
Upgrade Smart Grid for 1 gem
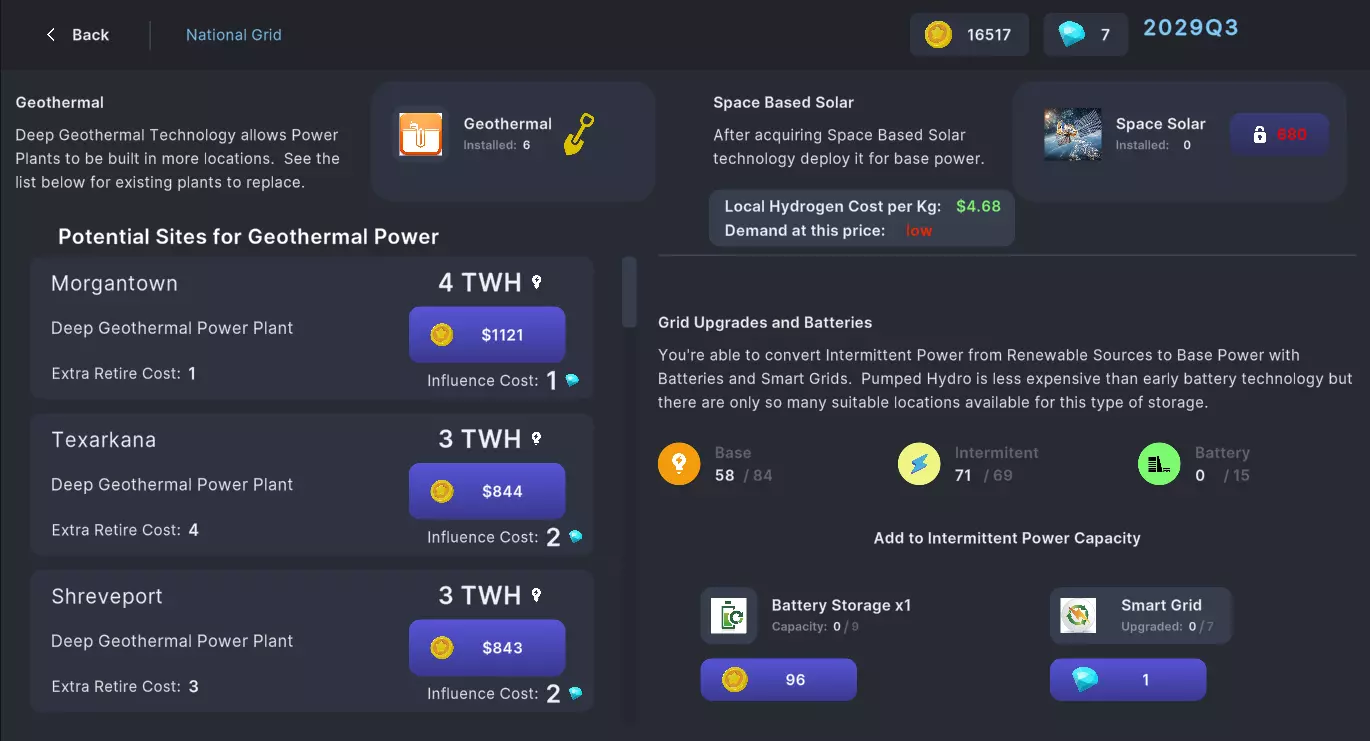pos(1127,680)
